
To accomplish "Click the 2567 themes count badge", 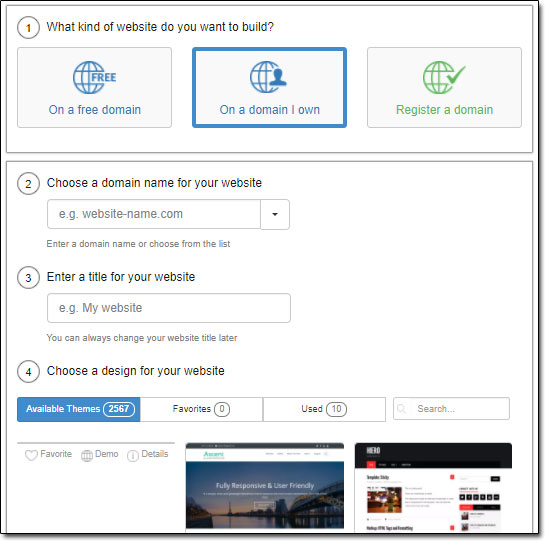I will pos(119,409).
